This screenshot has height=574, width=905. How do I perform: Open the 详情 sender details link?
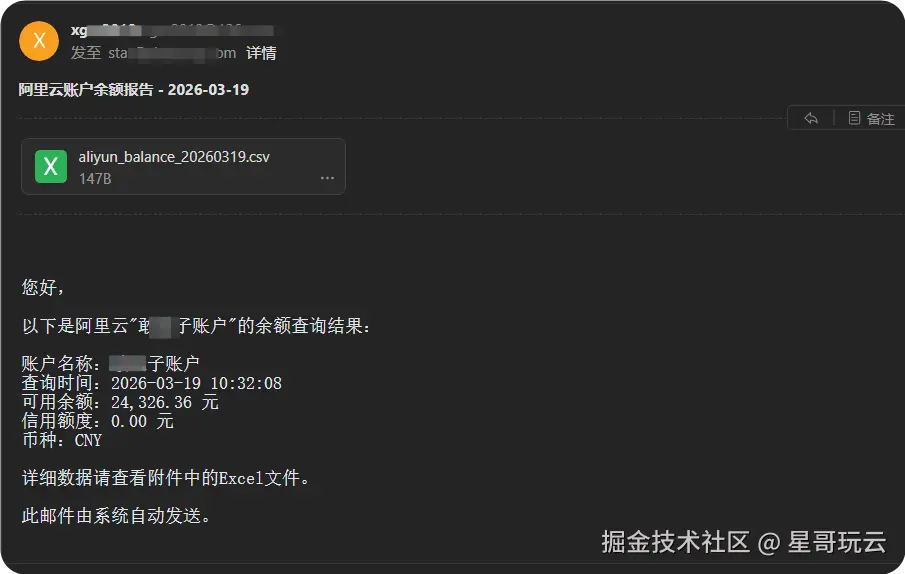(261, 53)
